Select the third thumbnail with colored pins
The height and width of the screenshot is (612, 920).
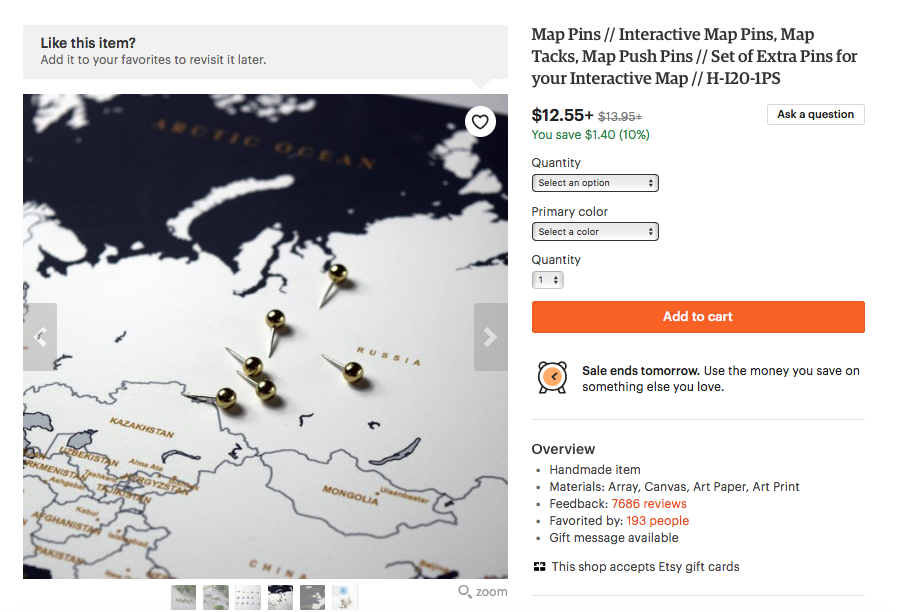(248, 597)
